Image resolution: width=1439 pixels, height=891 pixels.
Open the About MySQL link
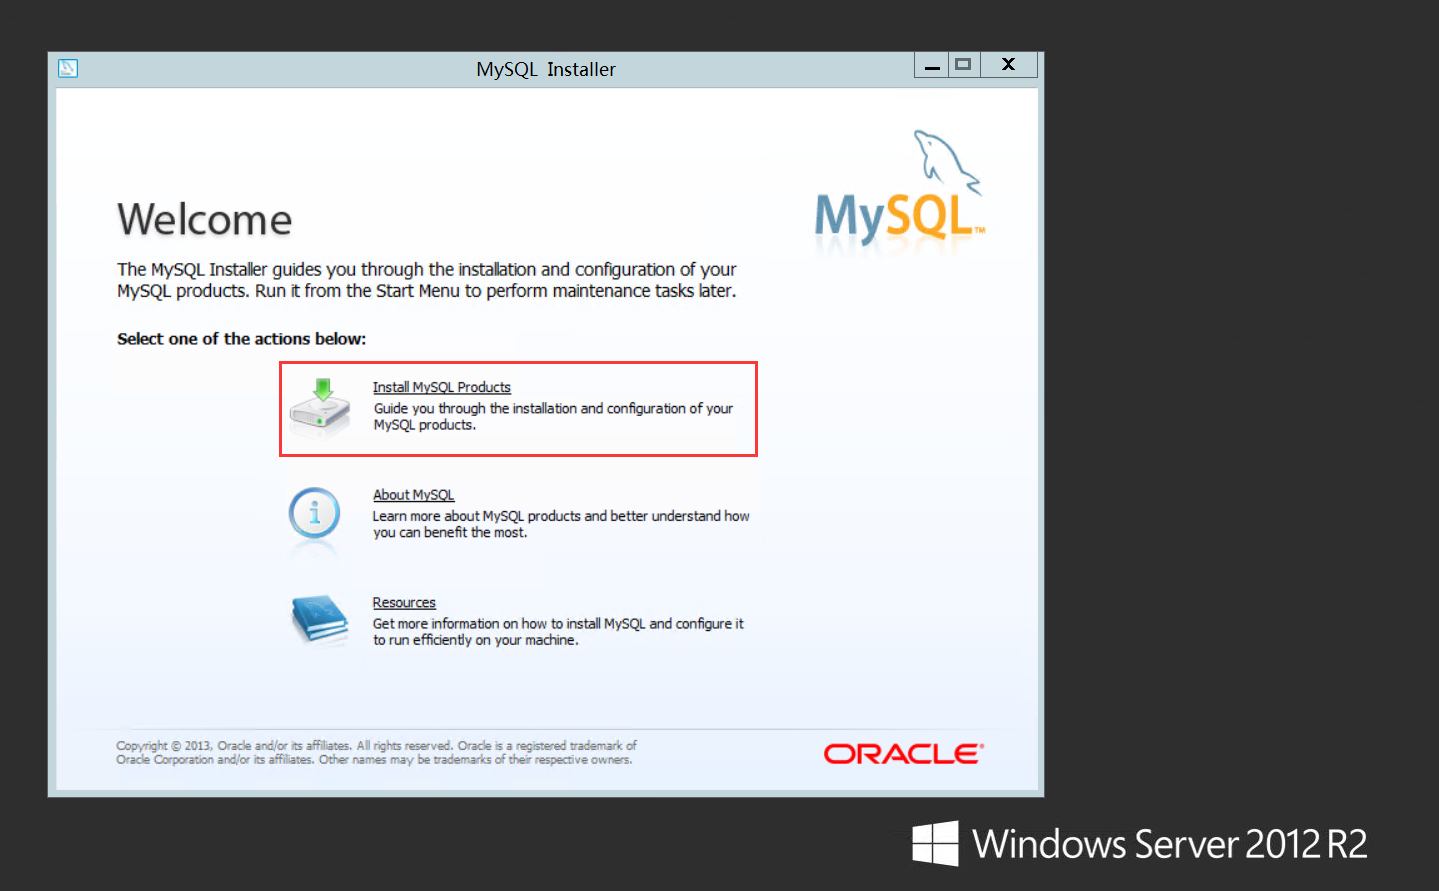point(413,495)
